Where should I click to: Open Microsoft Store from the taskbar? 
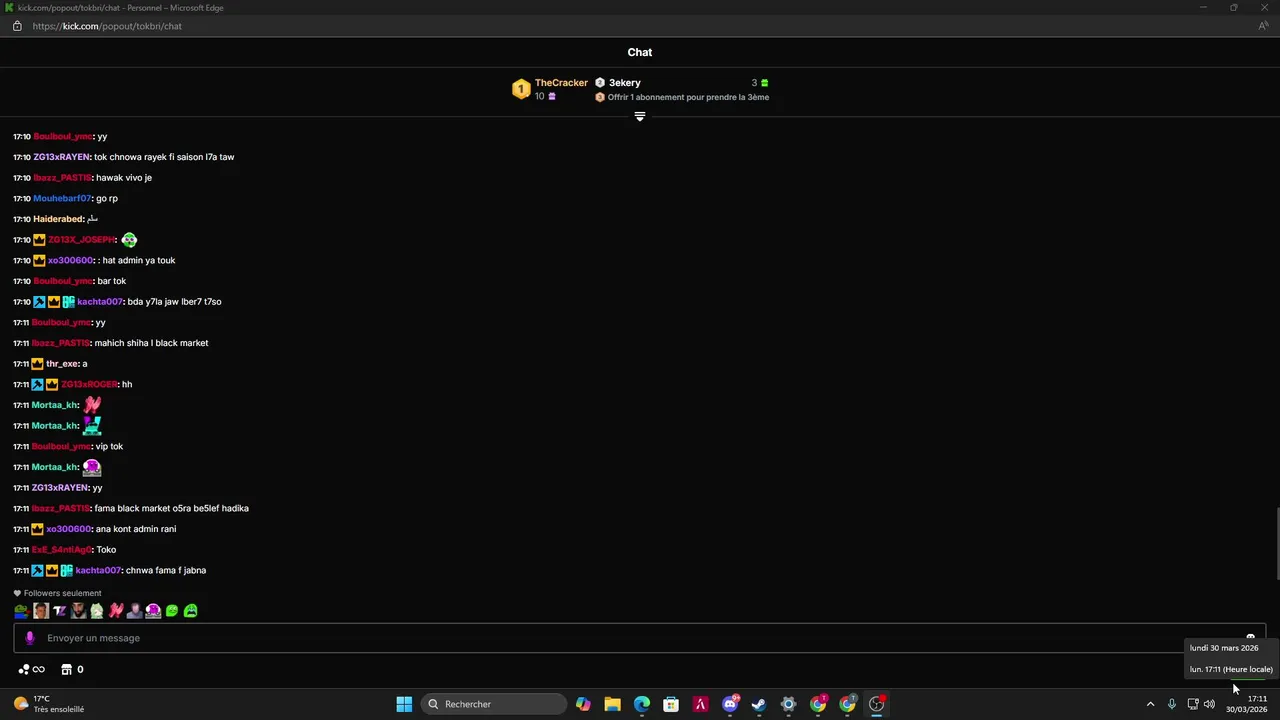pos(671,704)
